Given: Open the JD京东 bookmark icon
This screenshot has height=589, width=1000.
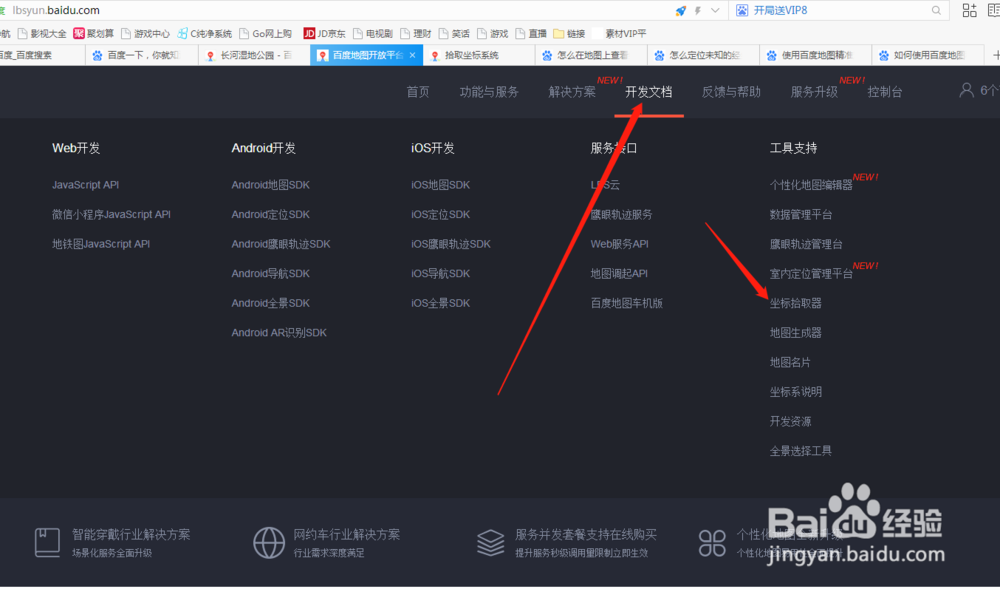Looking at the screenshot, I should (x=309, y=33).
